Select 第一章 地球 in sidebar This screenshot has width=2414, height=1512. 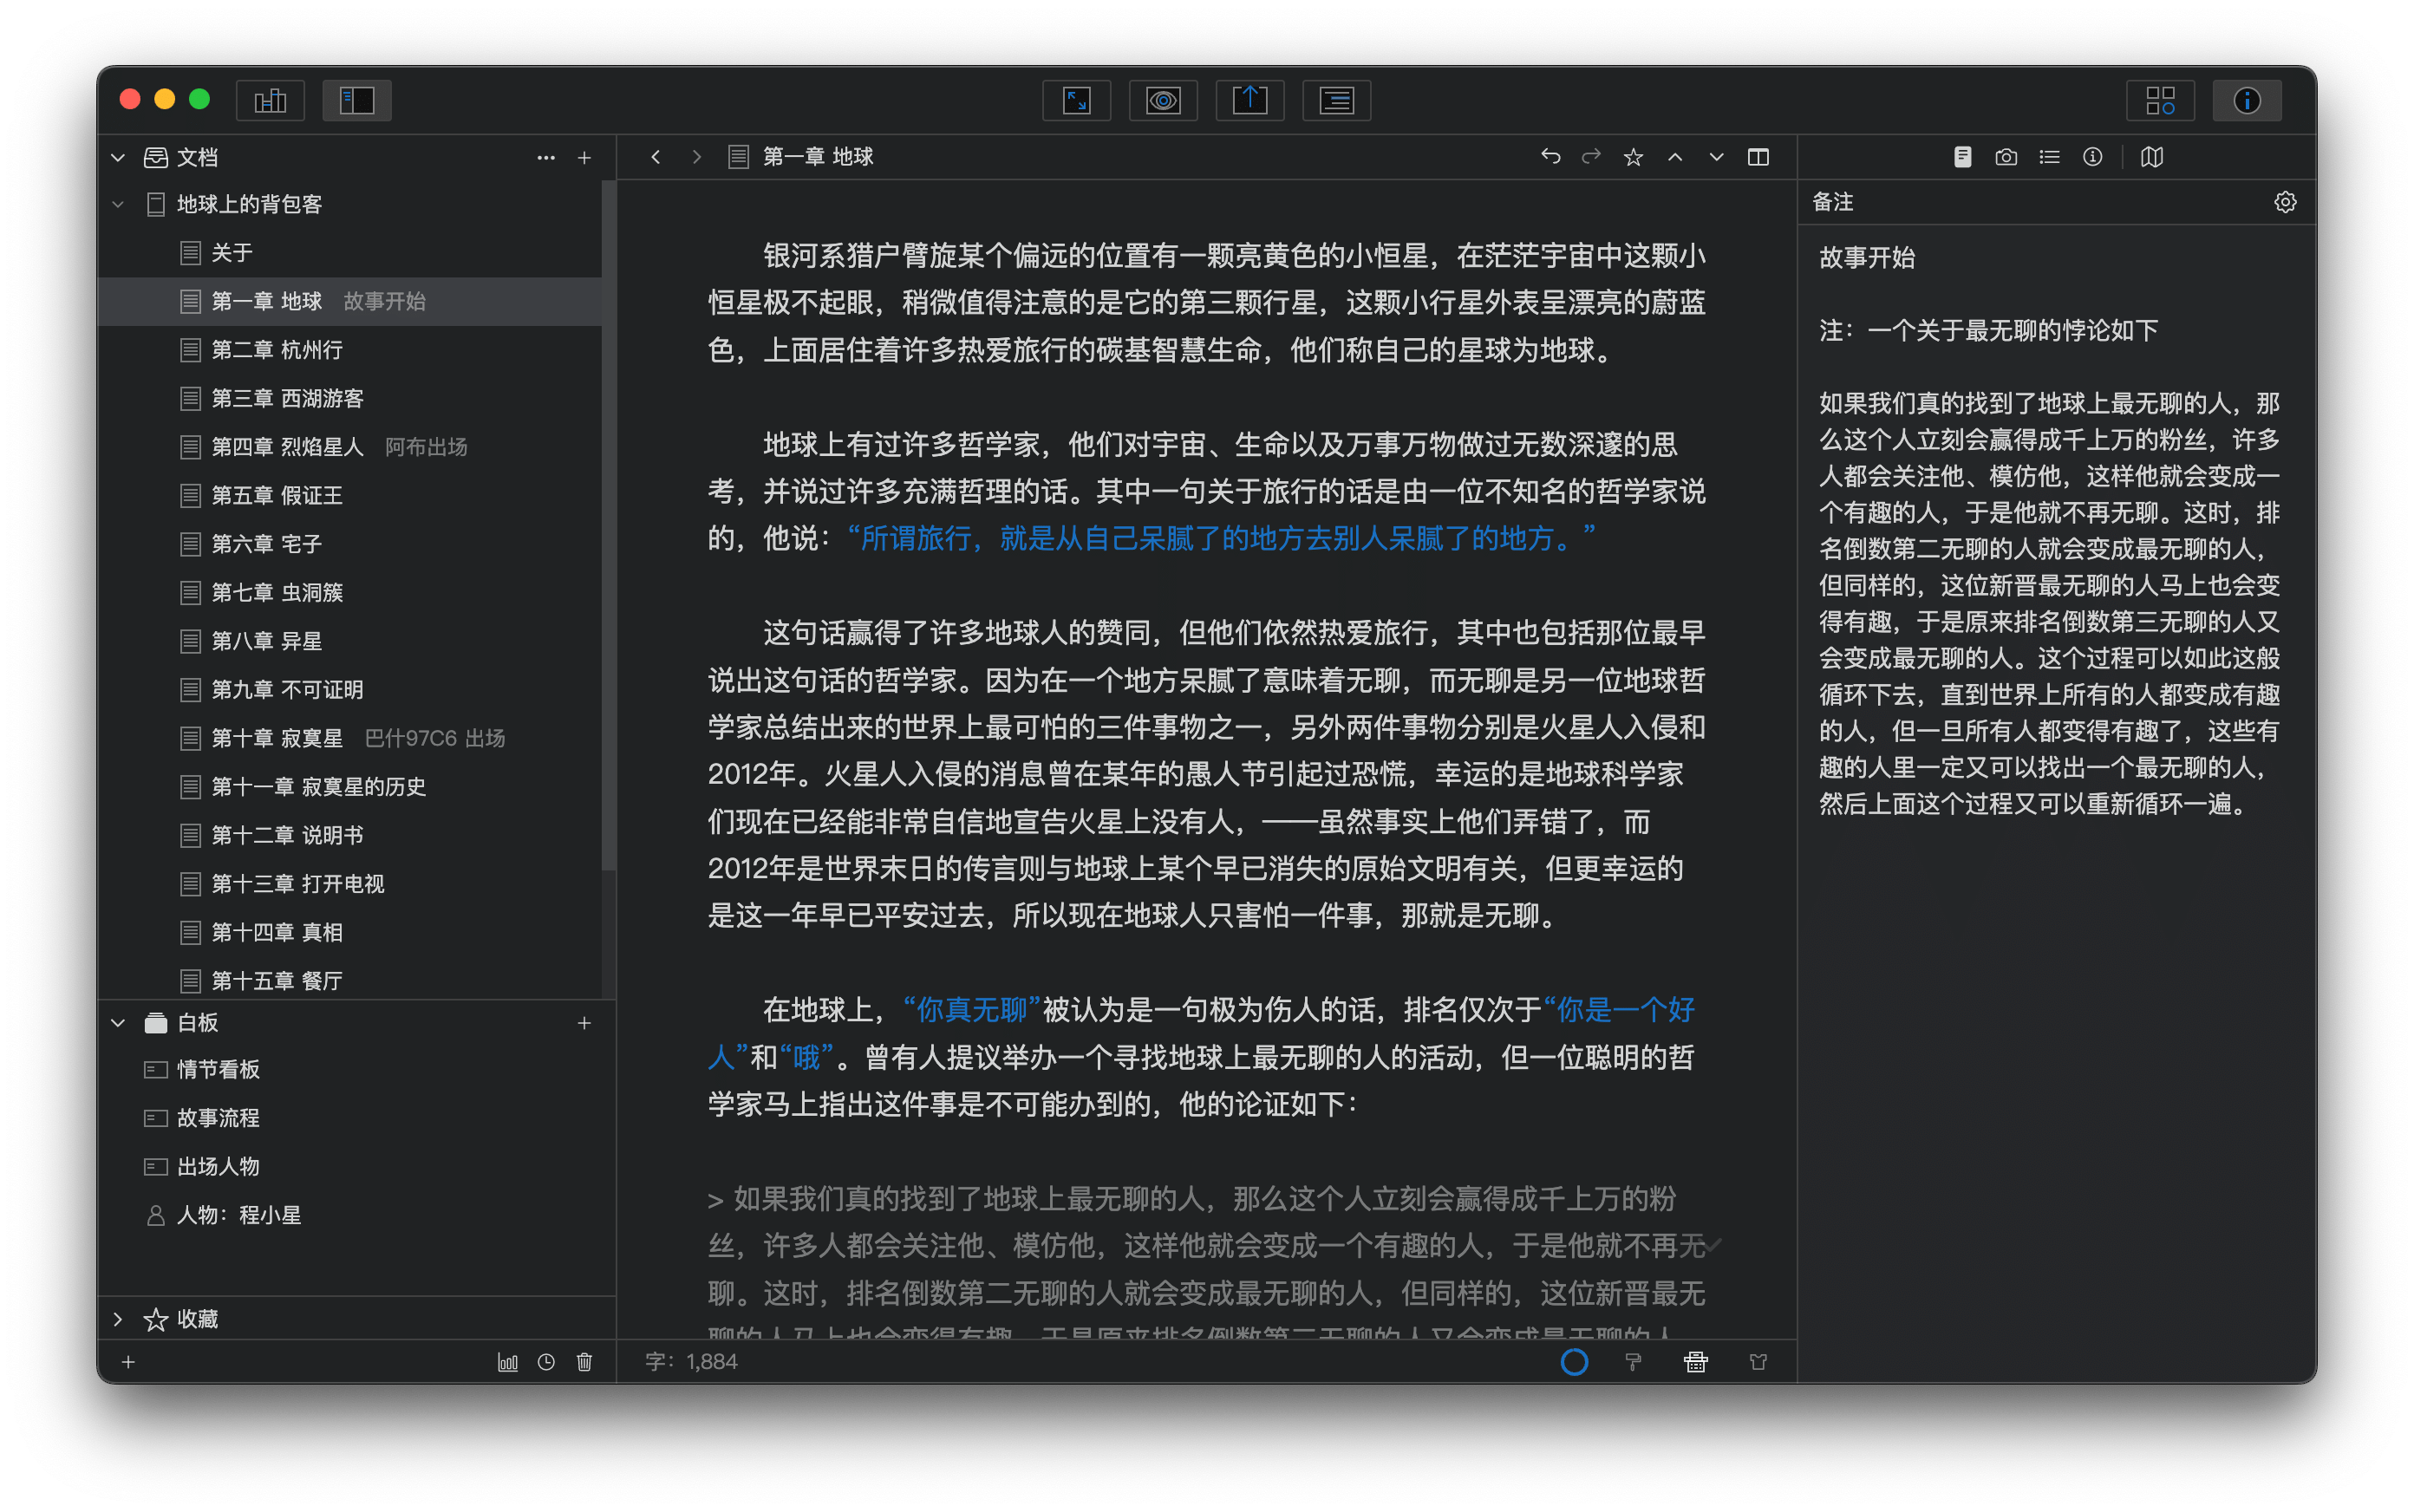(350, 301)
